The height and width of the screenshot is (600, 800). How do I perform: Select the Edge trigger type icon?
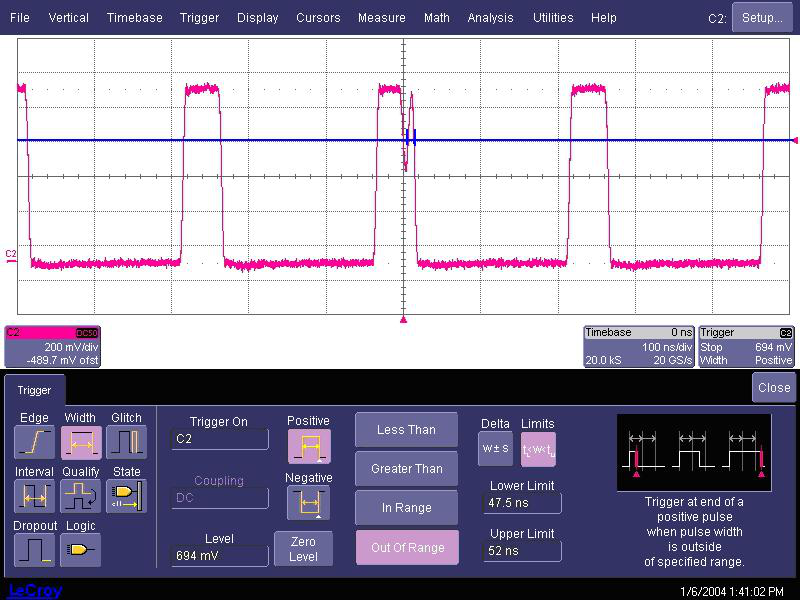point(34,442)
